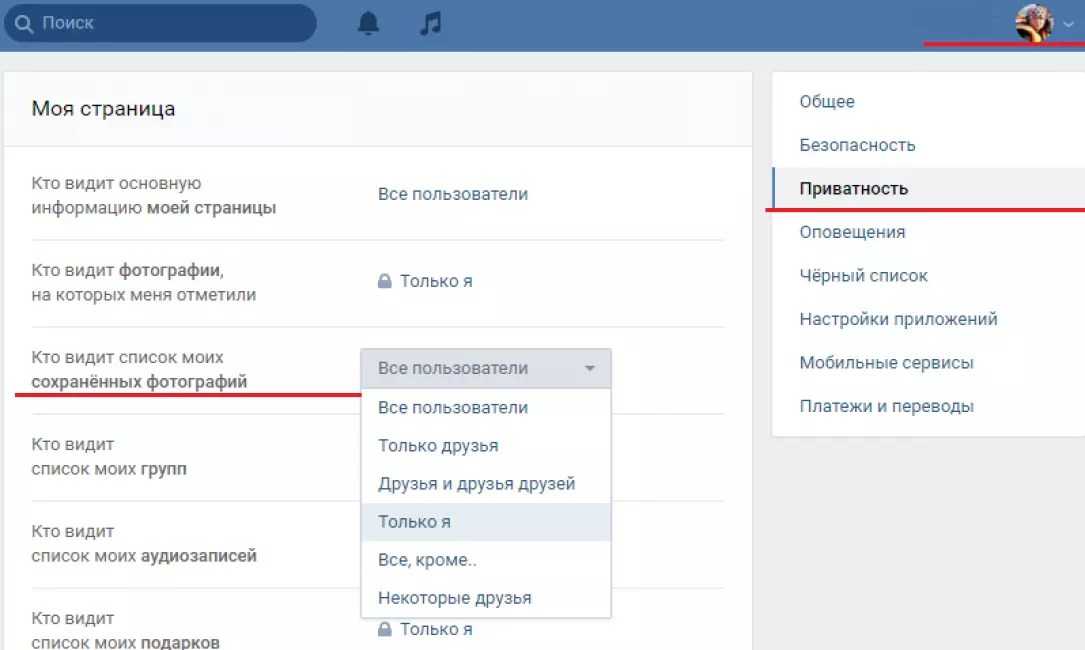Viewport: 1085px width, 650px height.
Task: Choose Только друзья option
Action: pos(438,446)
